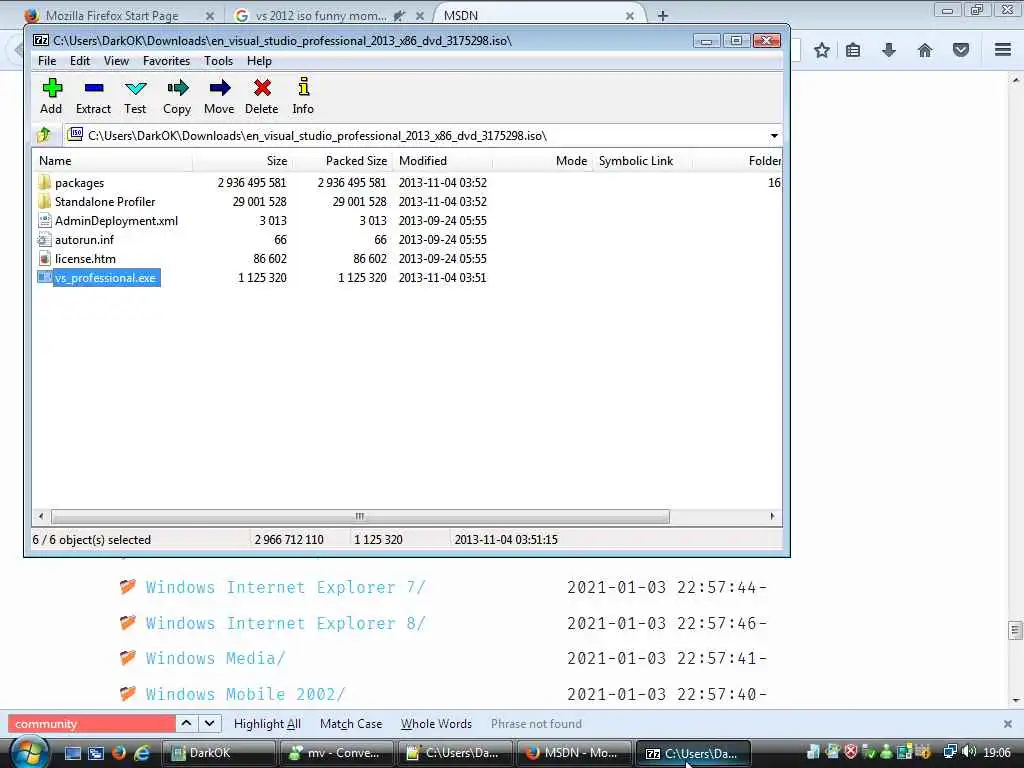Open the Windows Mobile 2002/ link
This screenshot has width=1024, height=768.
coord(246,694)
